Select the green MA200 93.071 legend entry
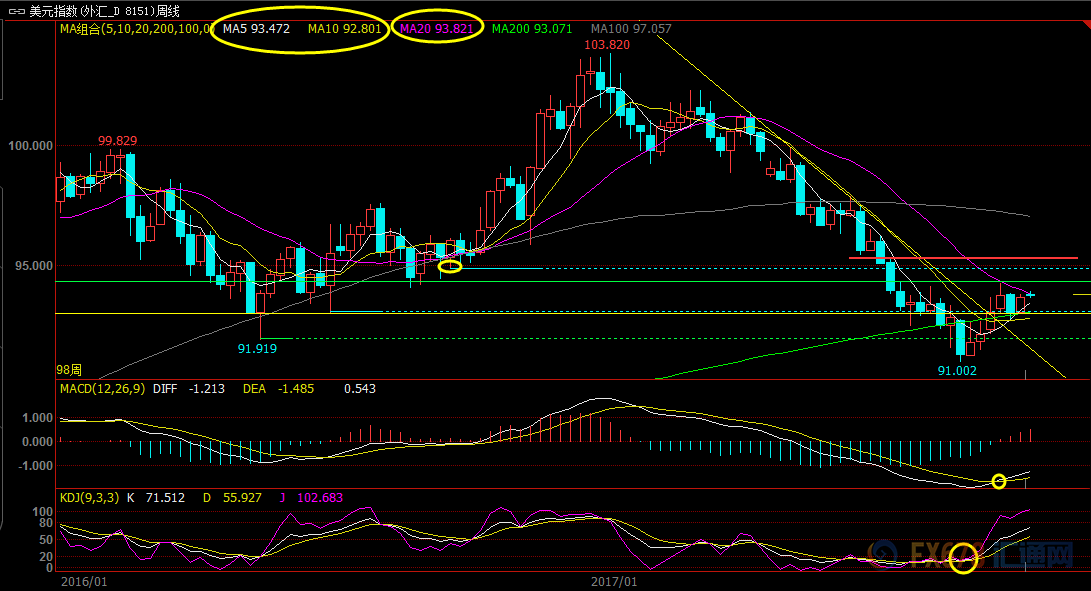The height and width of the screenshot is (591, 1091). tap(532, 29)
